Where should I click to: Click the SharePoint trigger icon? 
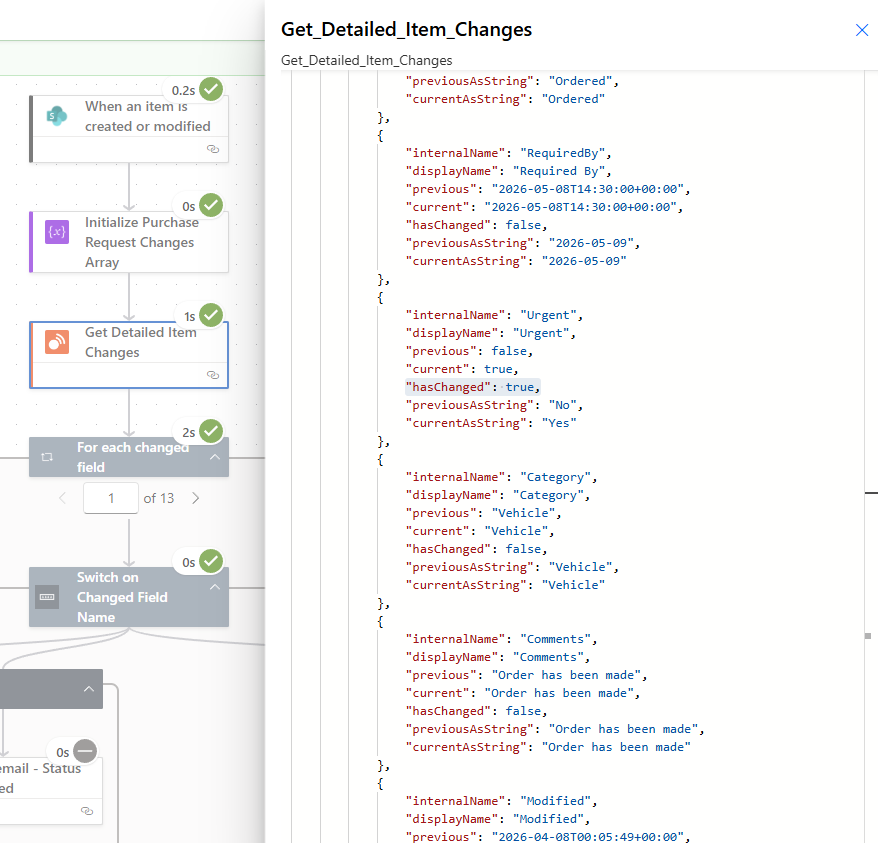tap(57, 116)
